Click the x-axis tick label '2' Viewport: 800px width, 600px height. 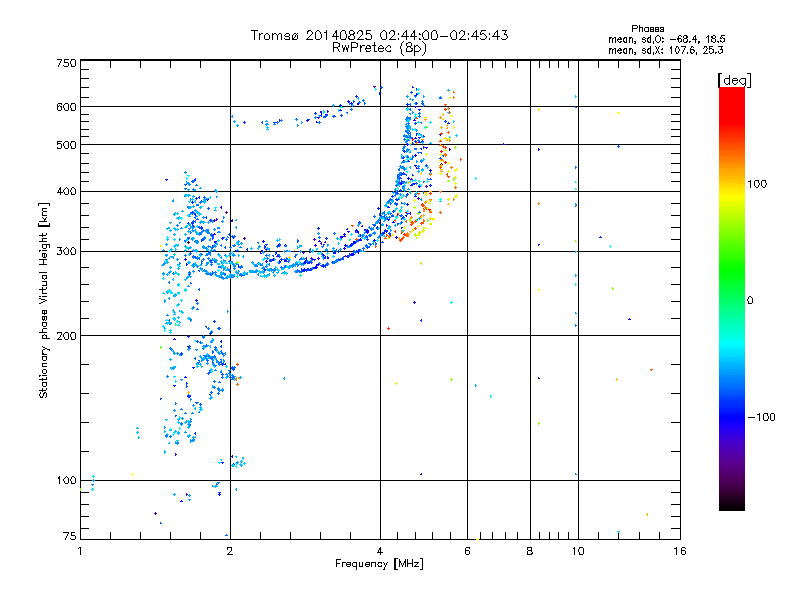(230, 551)
